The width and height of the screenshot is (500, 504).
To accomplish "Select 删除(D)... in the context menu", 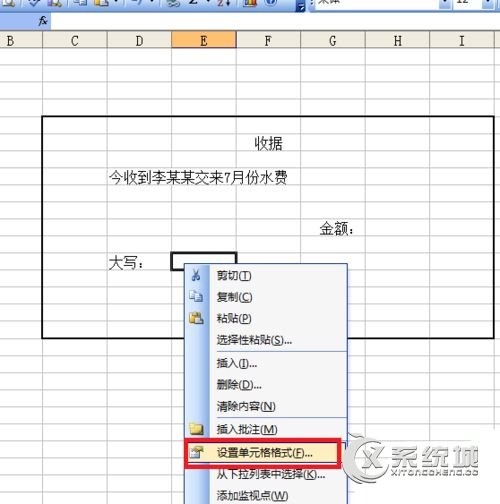I will (x=265, y=385).
